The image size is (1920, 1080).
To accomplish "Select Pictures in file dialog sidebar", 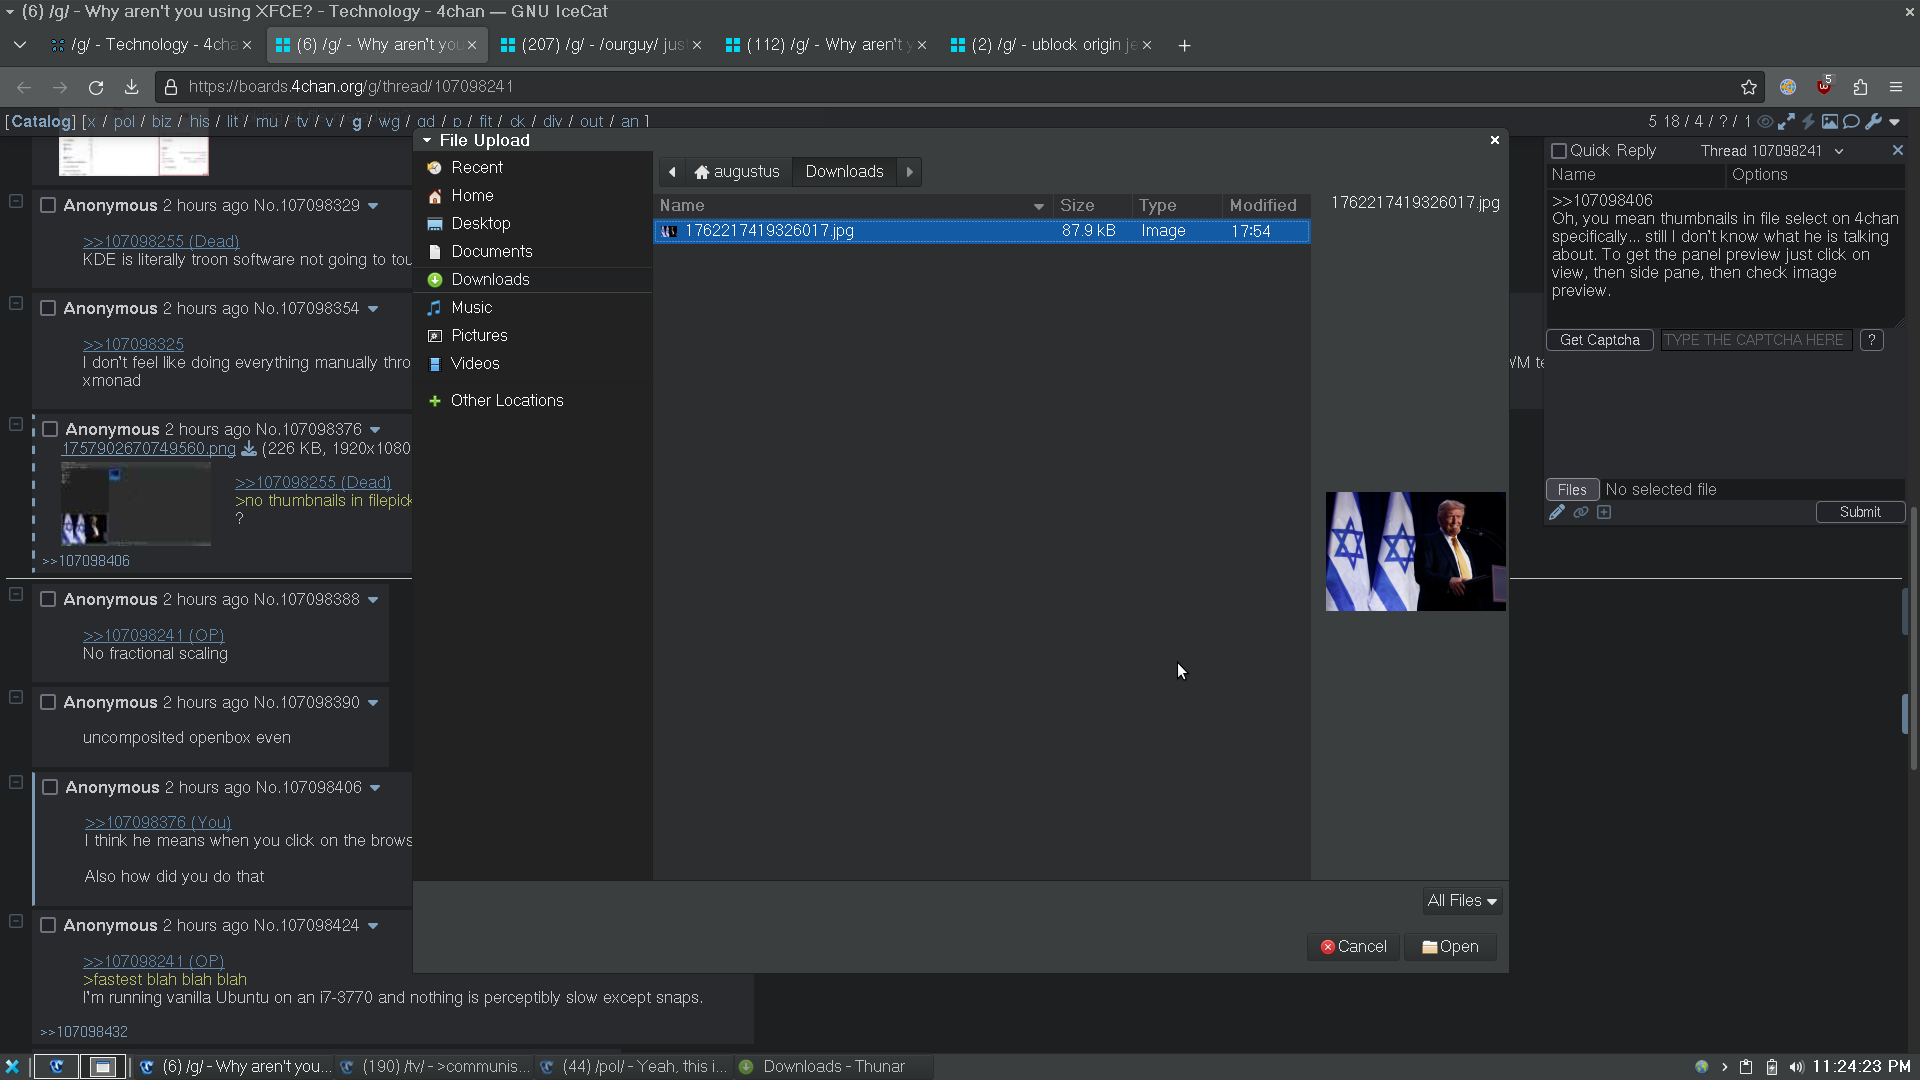I will (x=479, y=335).
